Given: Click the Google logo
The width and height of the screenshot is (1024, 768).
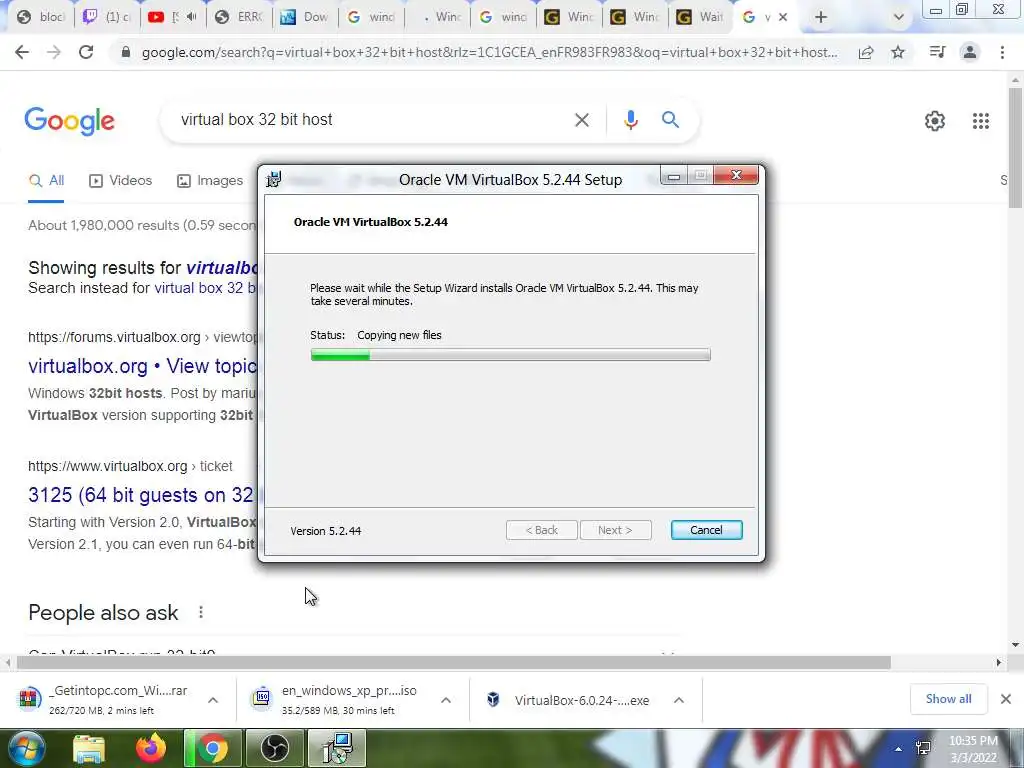Looking at the screenshot, I should click(x=70, y=121).
